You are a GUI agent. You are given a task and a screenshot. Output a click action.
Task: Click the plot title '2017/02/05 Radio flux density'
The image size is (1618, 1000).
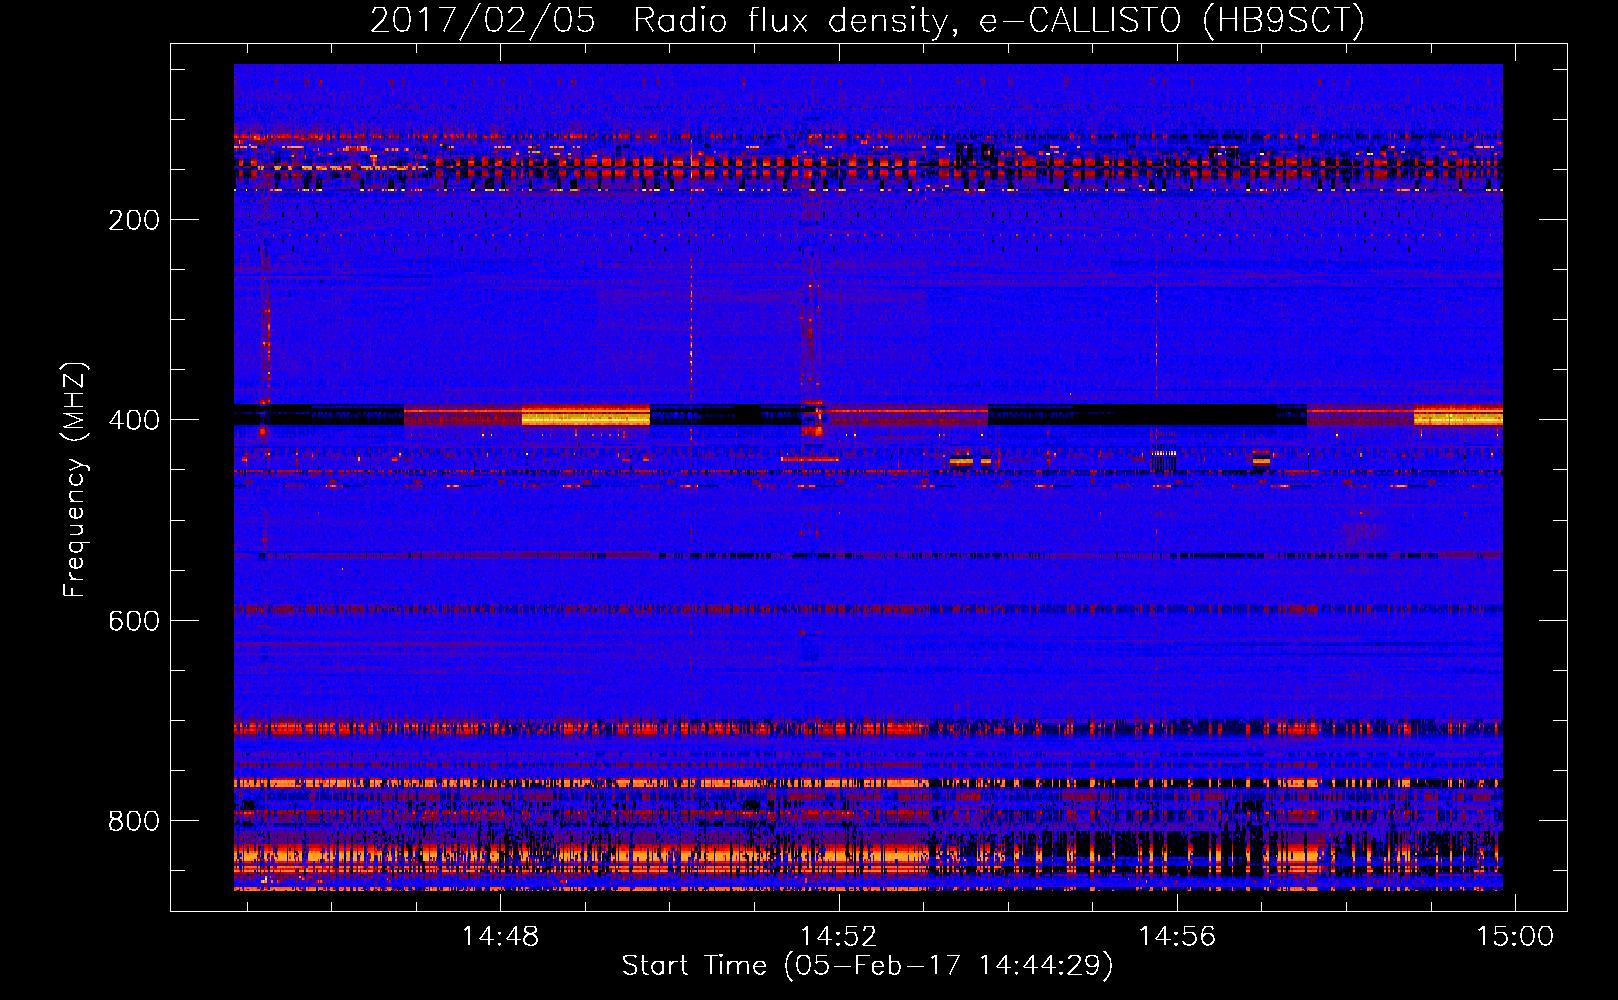pos(867,20)
